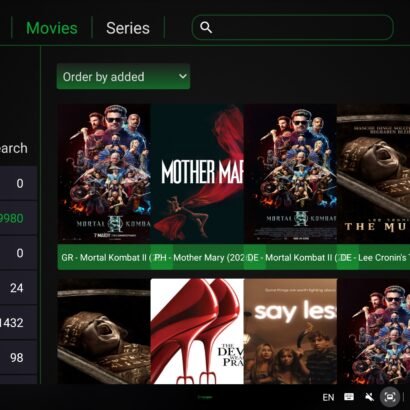
Task: Click the muted notifications tray icon
Action: coord(369,397)
